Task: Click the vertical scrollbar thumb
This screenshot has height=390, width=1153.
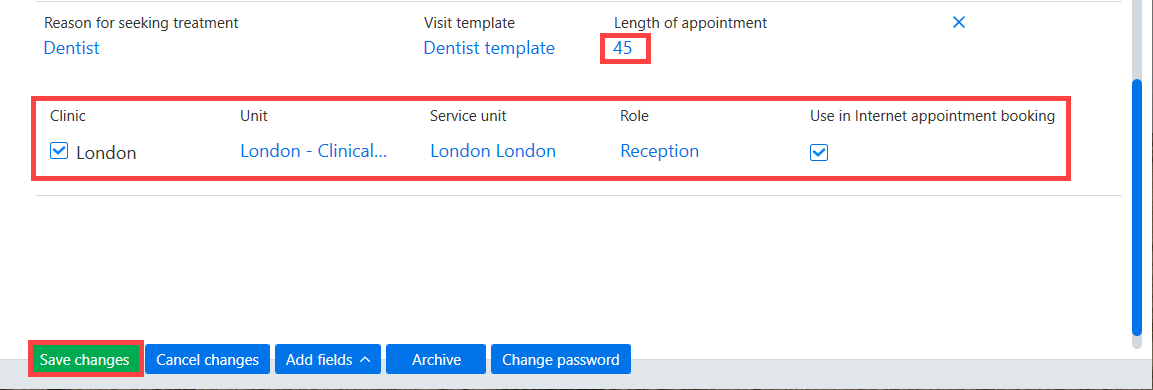Action: pyautogui.click(x=1138, y=208)
